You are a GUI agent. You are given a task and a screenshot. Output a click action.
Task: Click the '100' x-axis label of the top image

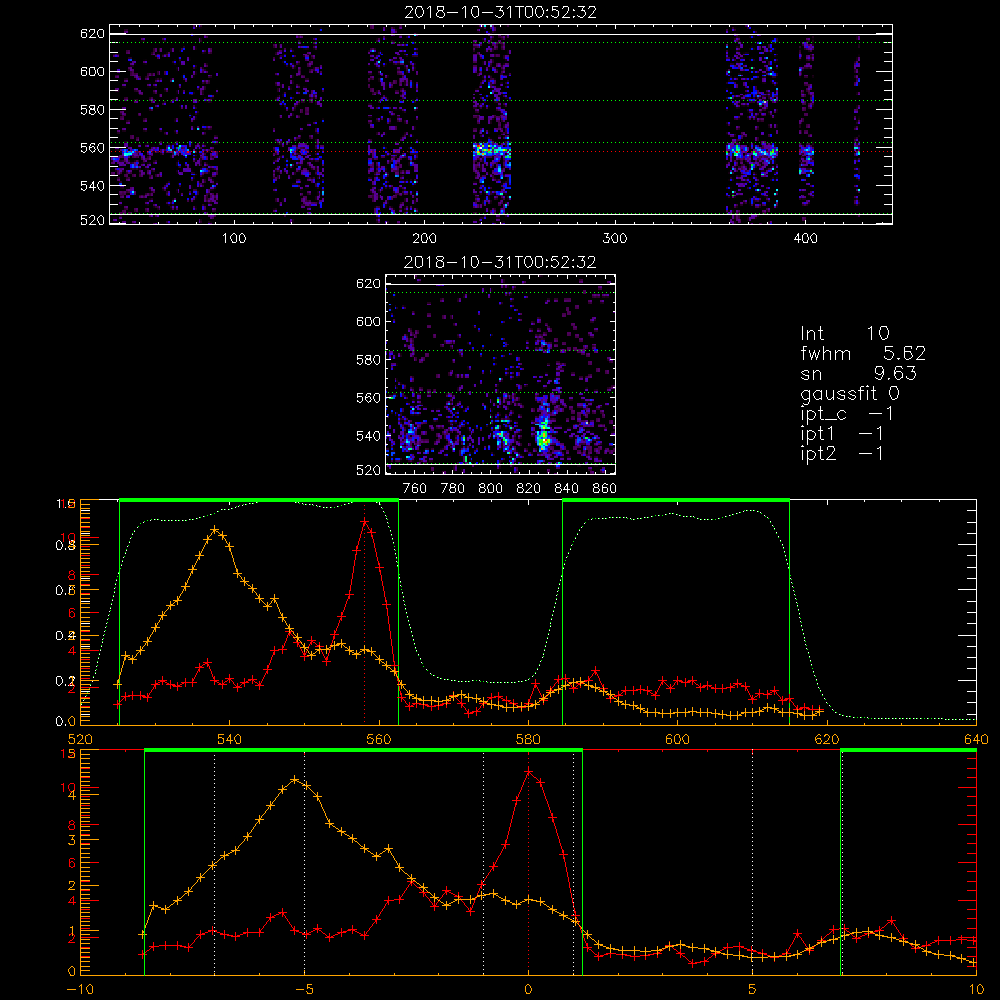234,239
